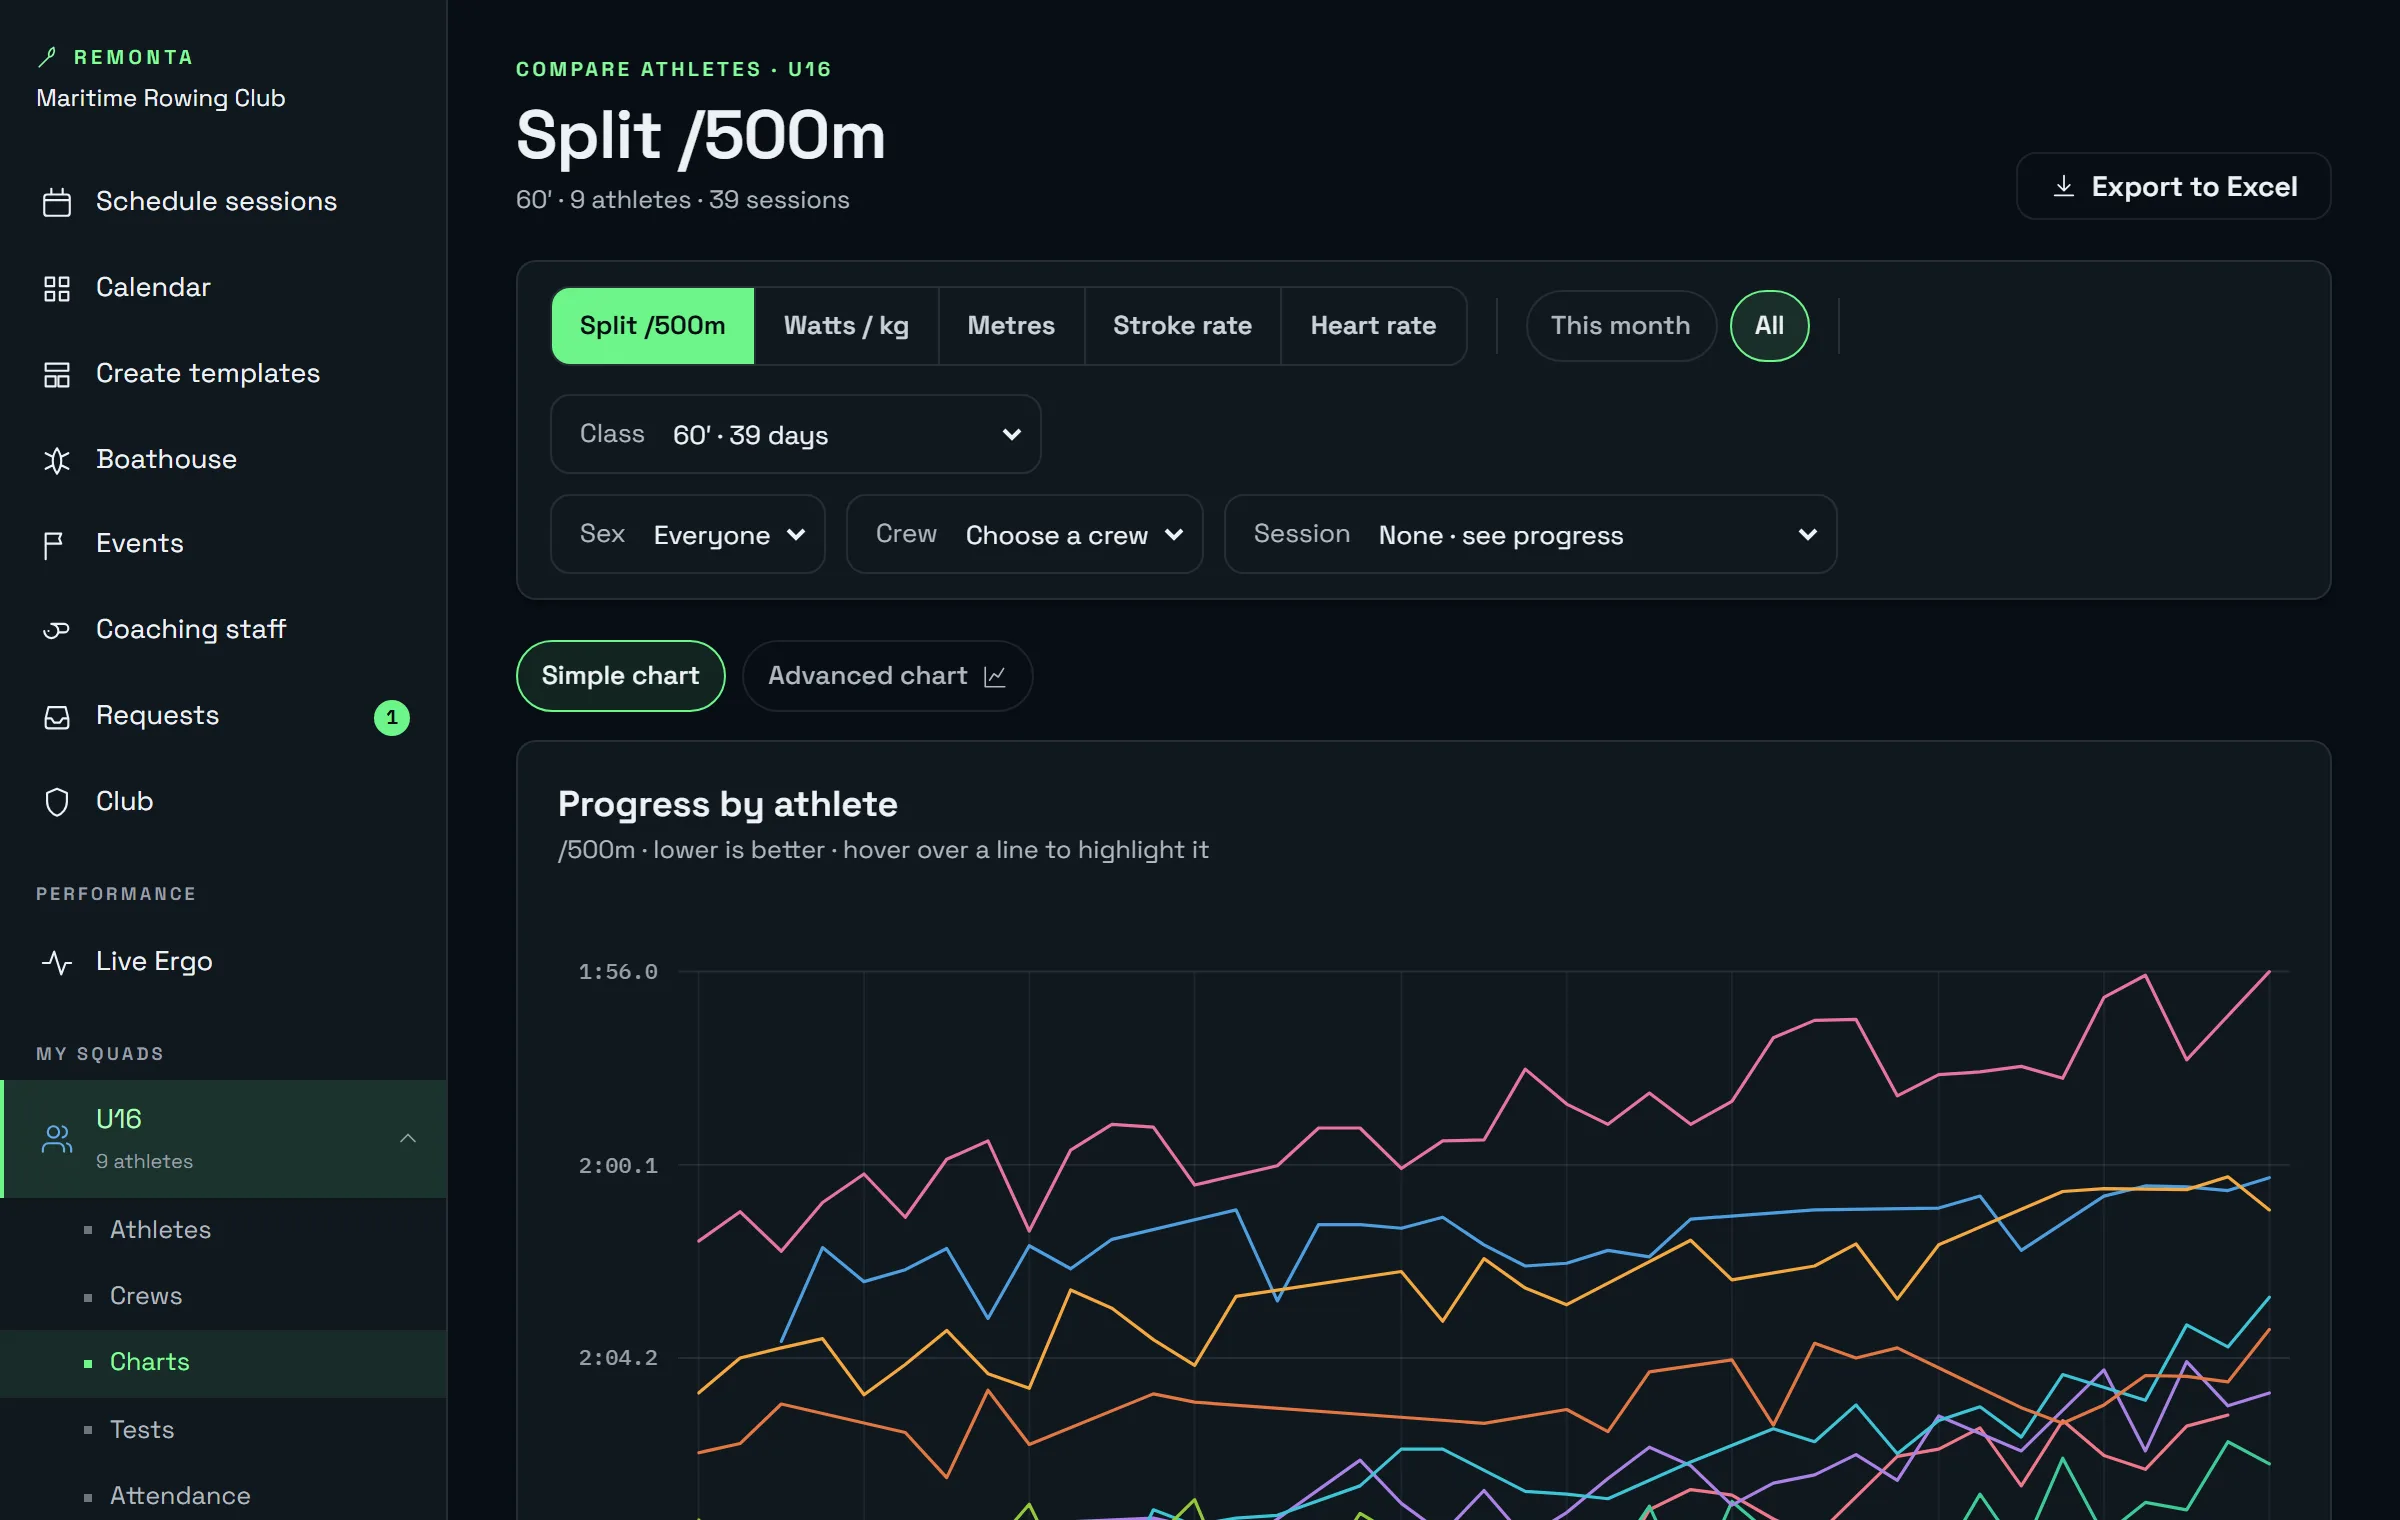Click the Requests inbox icon
The height and width of the screenshot is (1520, 2400).
[57, 717]
